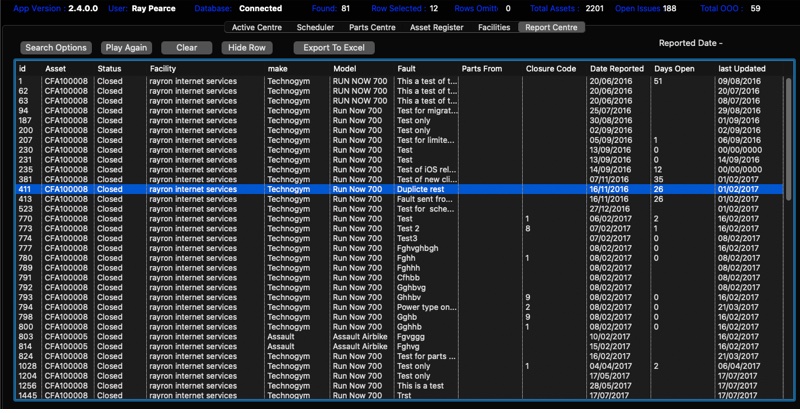Click the Days Open value 35

point(658,179)
